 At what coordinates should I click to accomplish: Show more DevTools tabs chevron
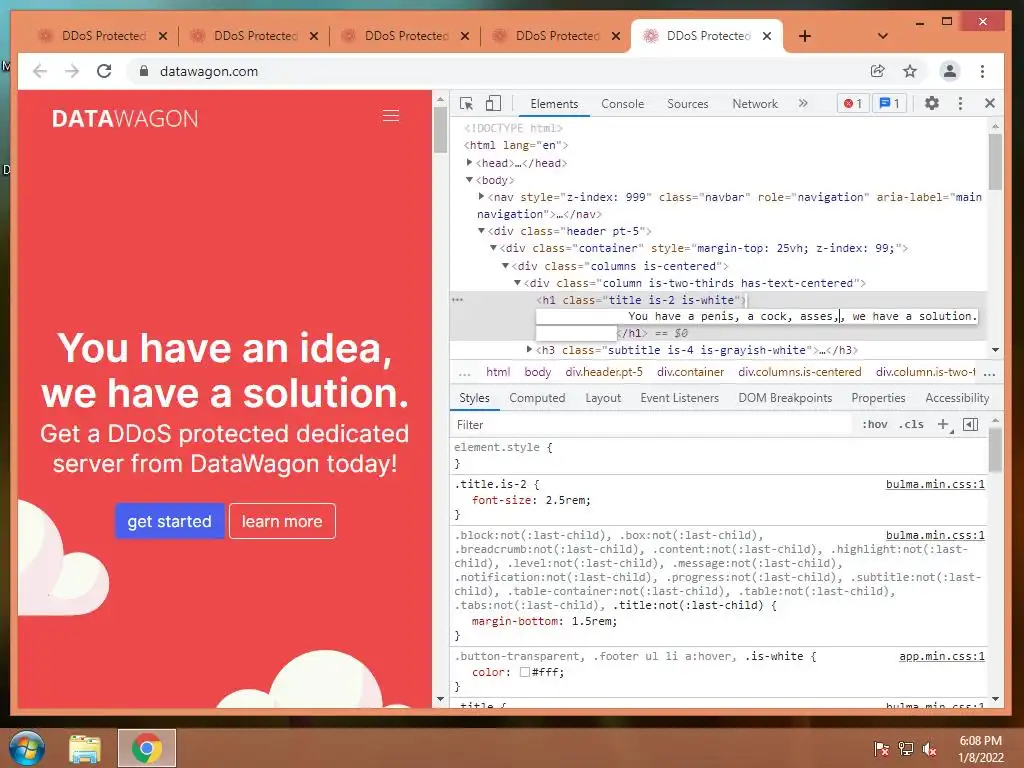(803, 103)
